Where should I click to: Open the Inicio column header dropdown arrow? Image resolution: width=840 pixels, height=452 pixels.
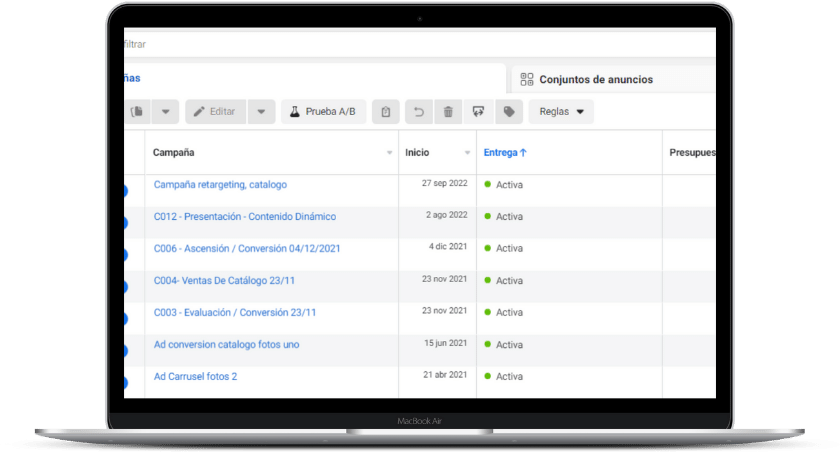467,153
